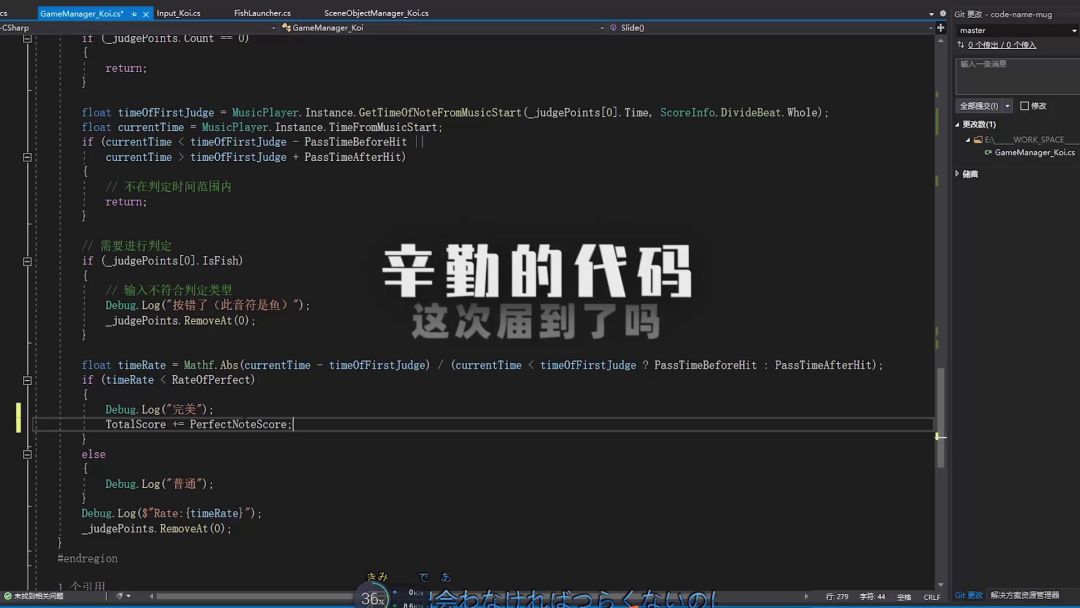Collapse the IsFish if-block fold marker
The width and height of the screenshot is (1080, 608).
click(x=27, y=261)
